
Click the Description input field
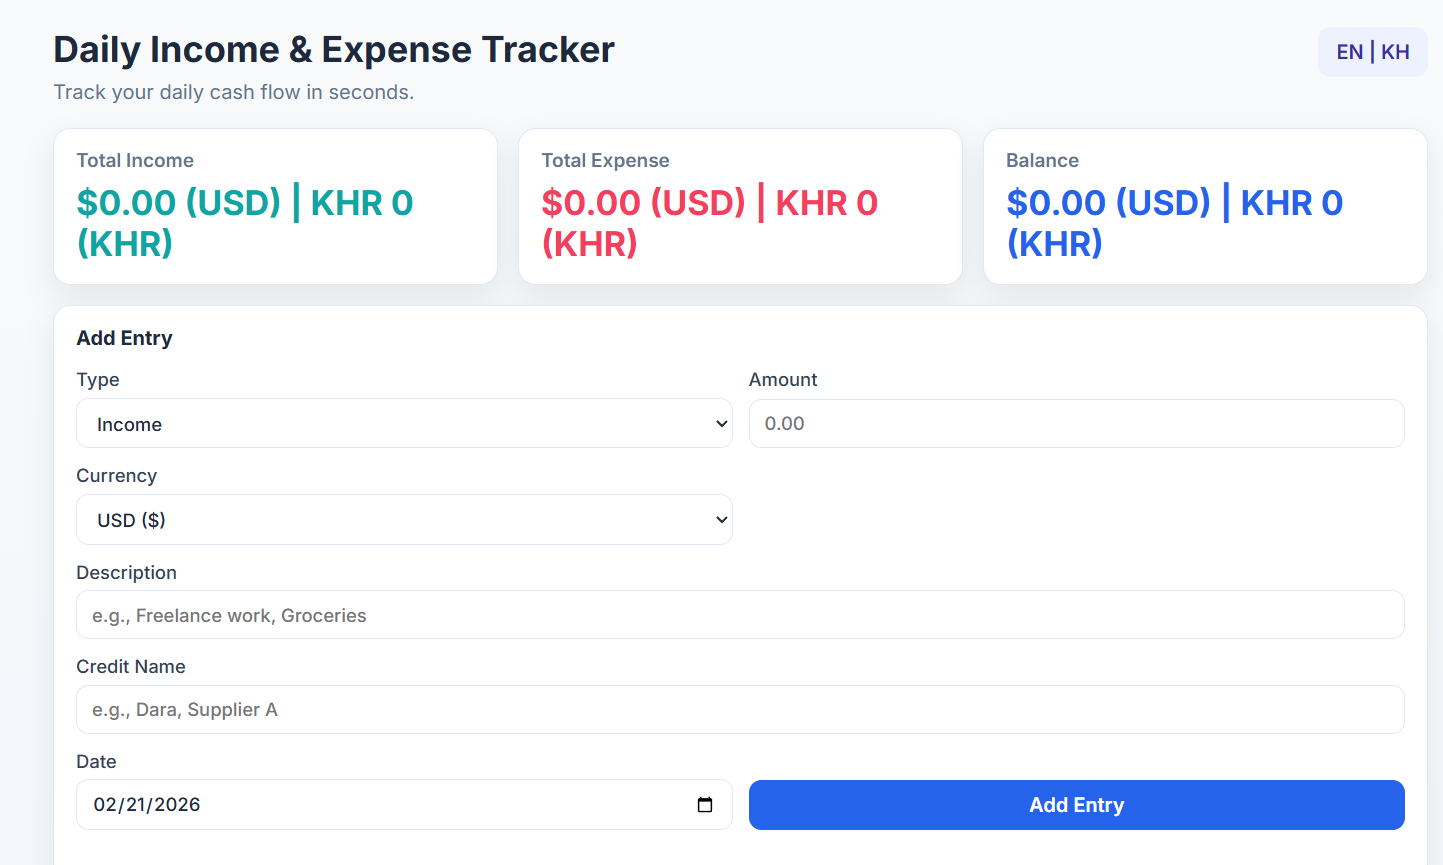click(x=740, y=615)
